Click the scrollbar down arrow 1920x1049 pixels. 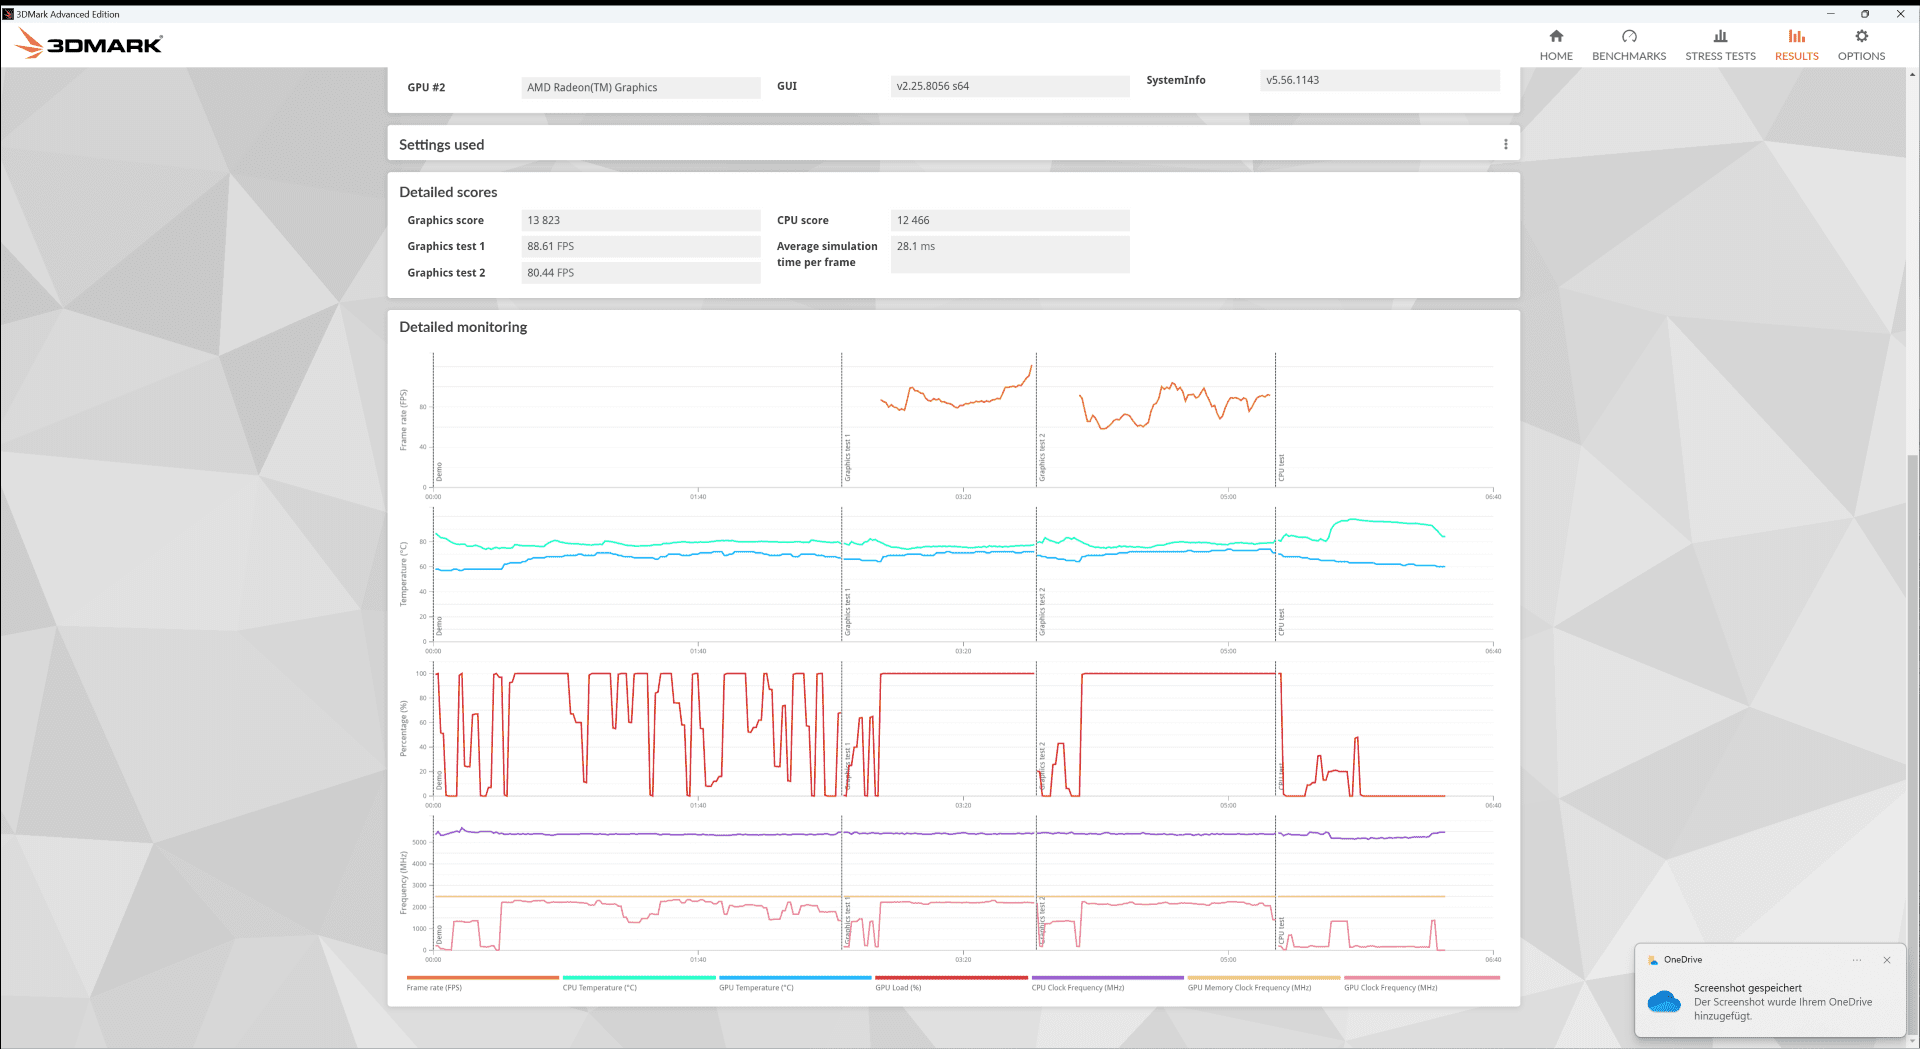click(x=1913, y=1042)
